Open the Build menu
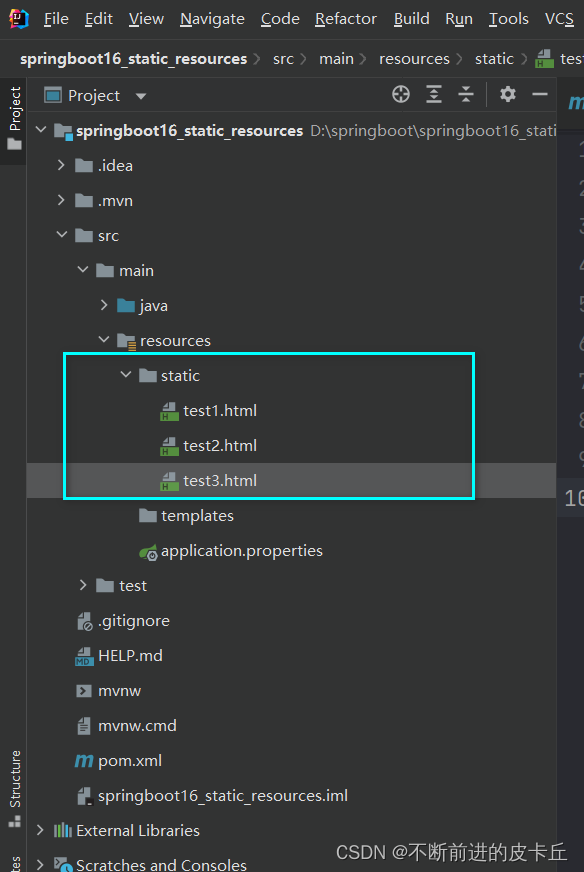584x872 pixels. [x=411, y=19]
